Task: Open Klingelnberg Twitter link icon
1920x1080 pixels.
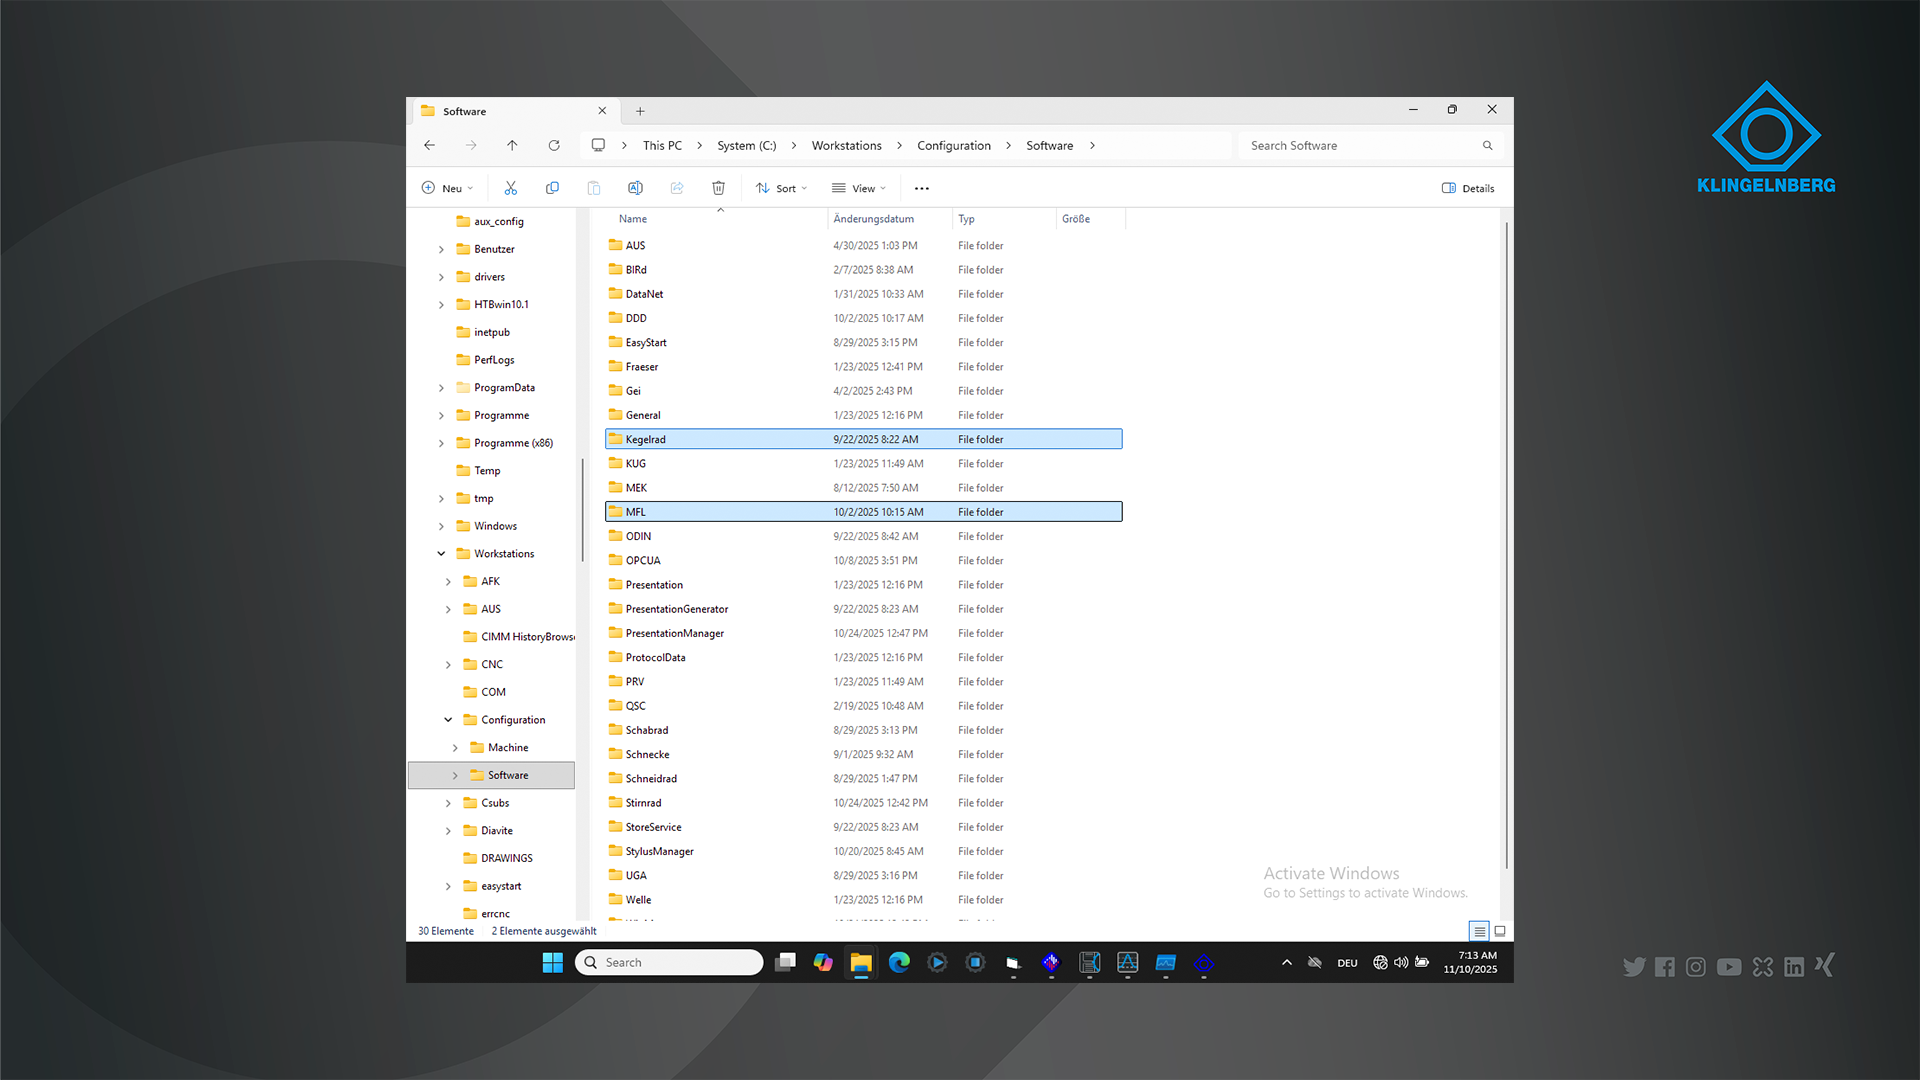Action: point(1634,967)
